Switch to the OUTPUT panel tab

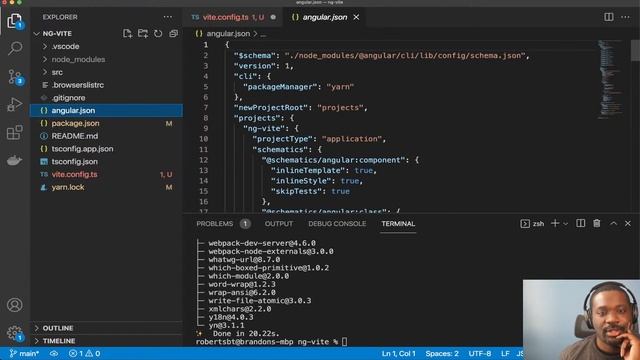[279, 224]
